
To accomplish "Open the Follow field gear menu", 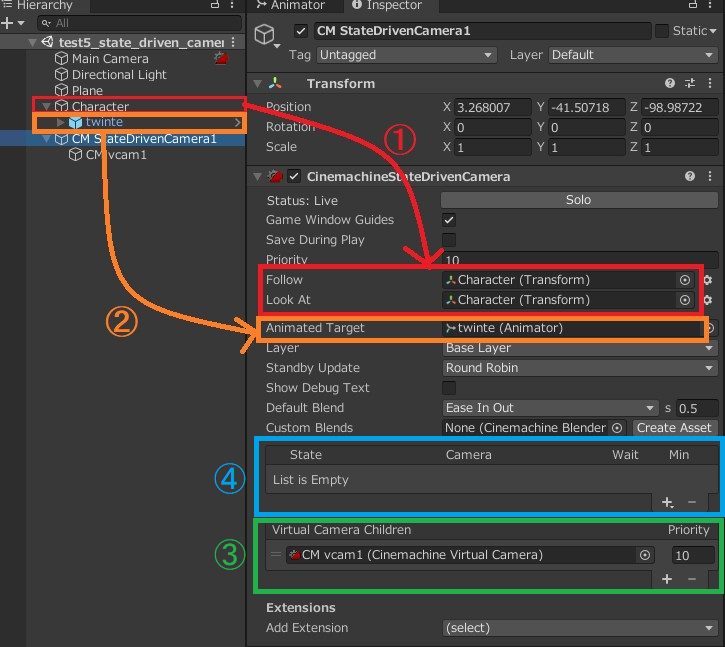I will coord(707,280).
